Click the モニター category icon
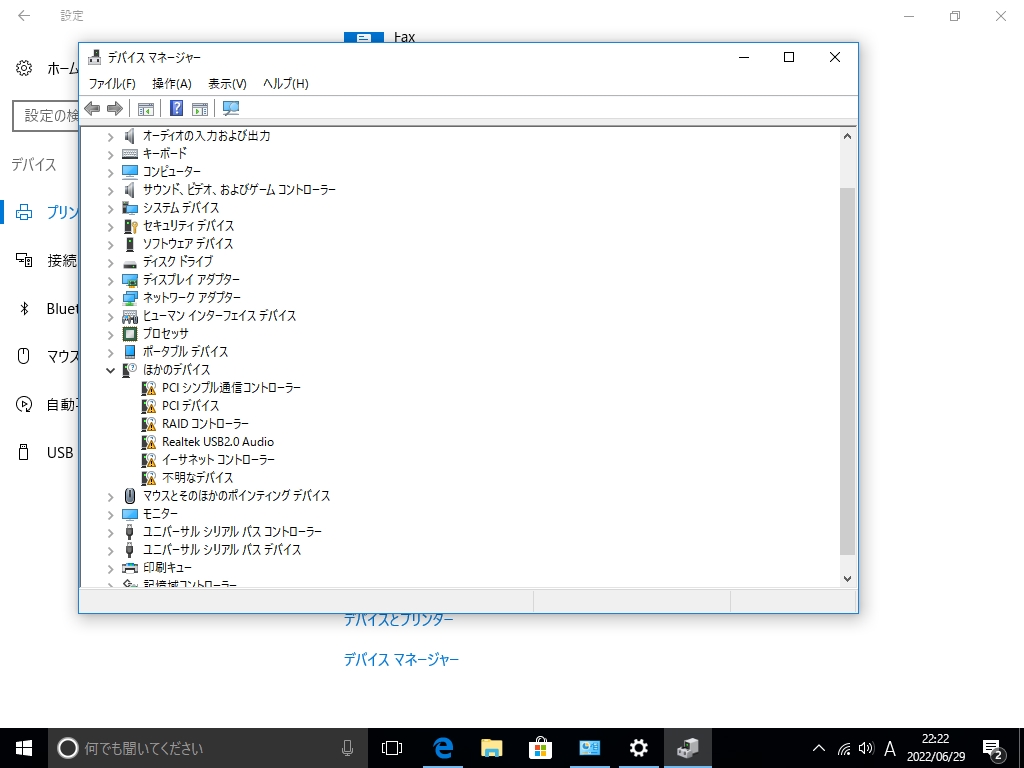Image resolution: width=1024 pixels, height=768 pixels. 130,514
